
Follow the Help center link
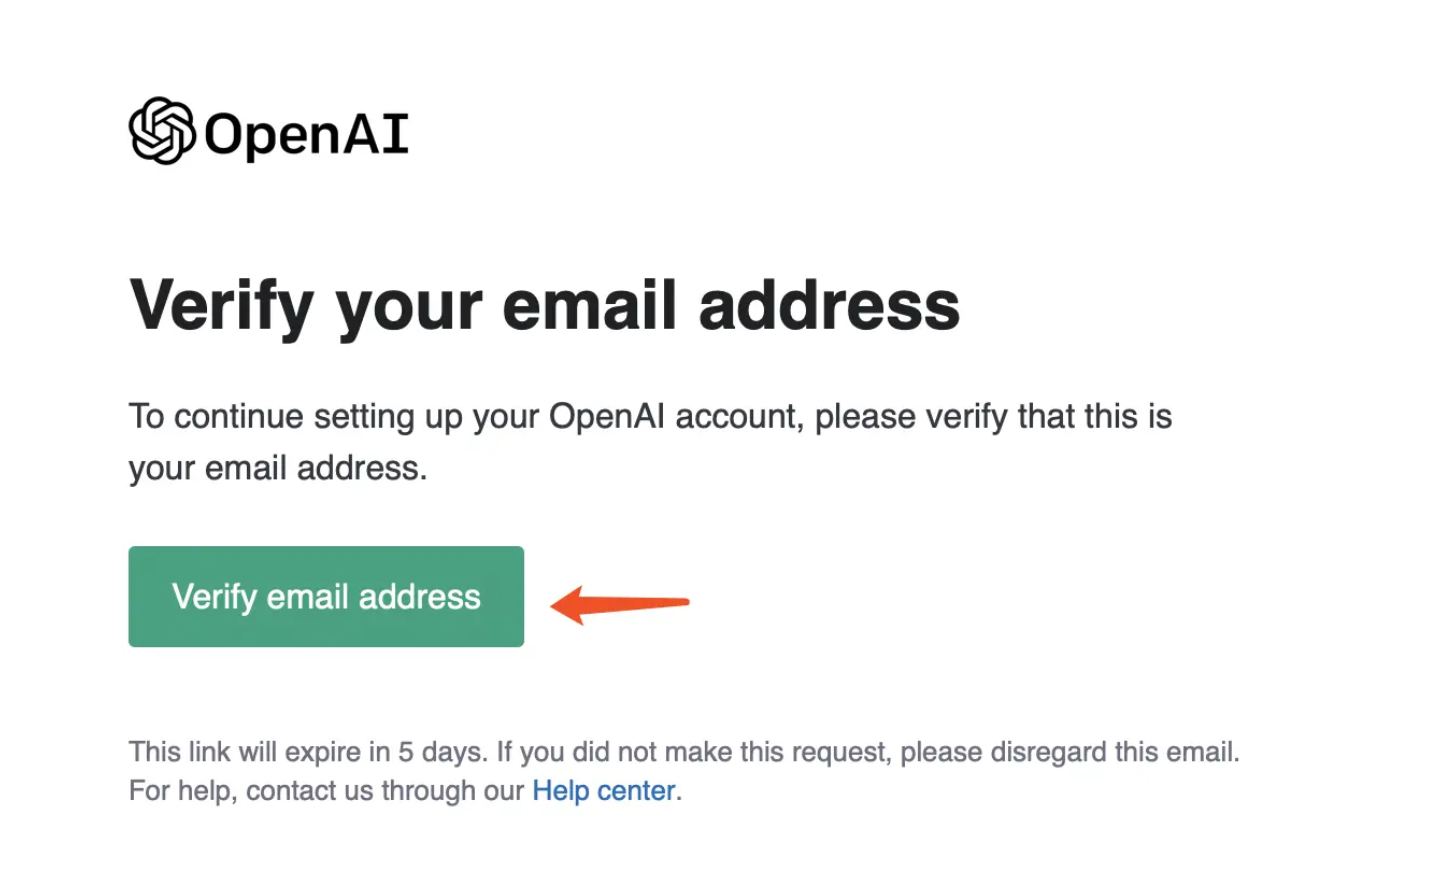click(x=604, y=791)
